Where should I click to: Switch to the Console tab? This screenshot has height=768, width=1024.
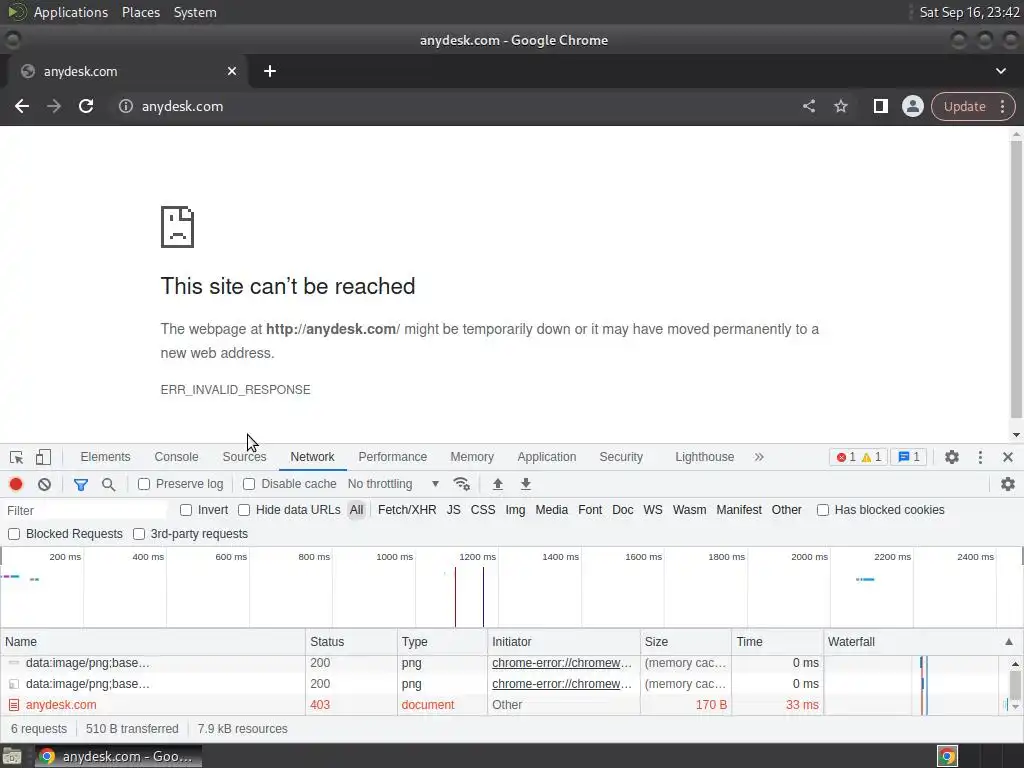pos(176,457)
